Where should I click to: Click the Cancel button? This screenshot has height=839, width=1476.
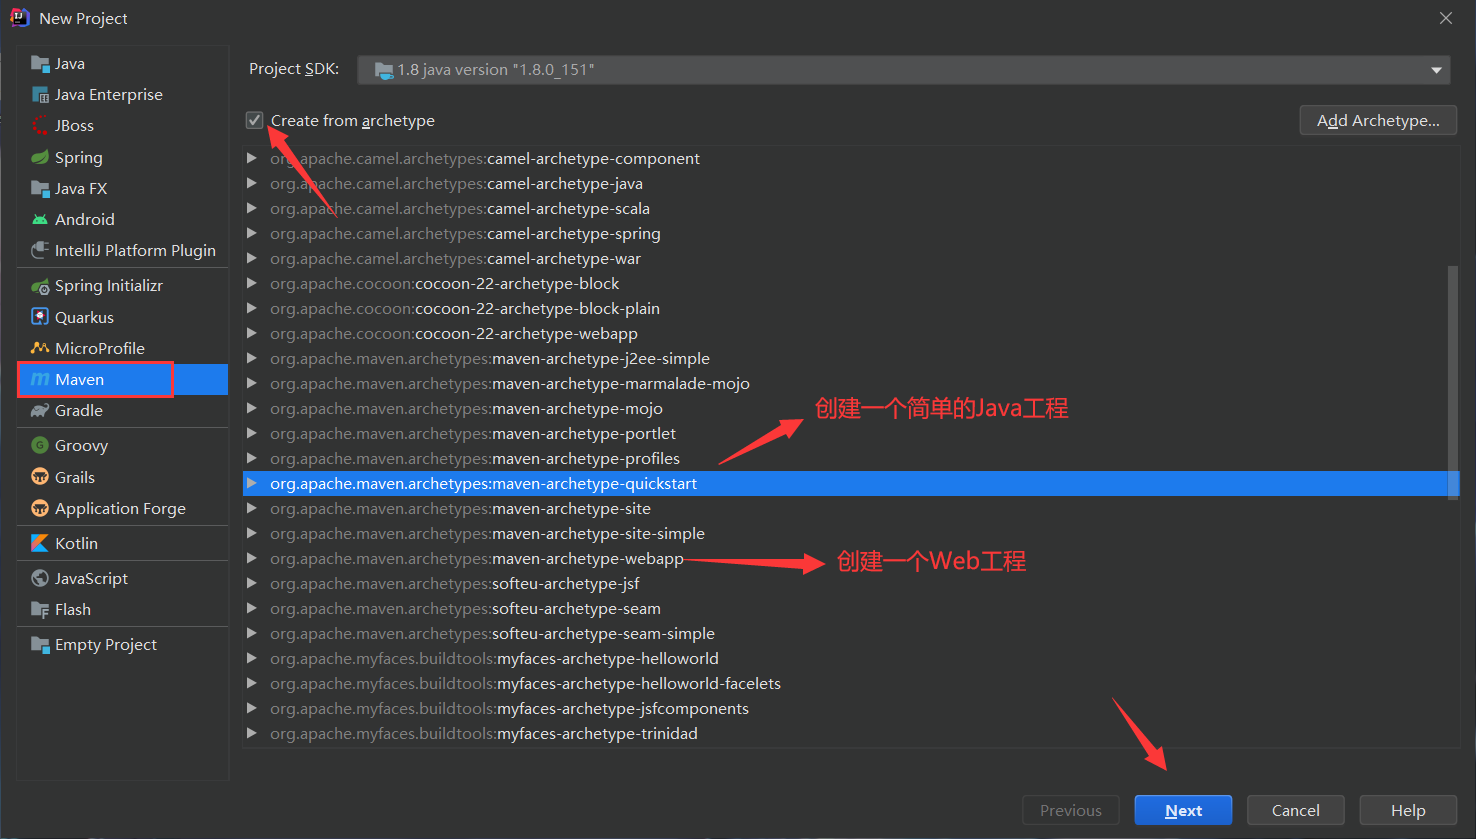coord(1295,810)
